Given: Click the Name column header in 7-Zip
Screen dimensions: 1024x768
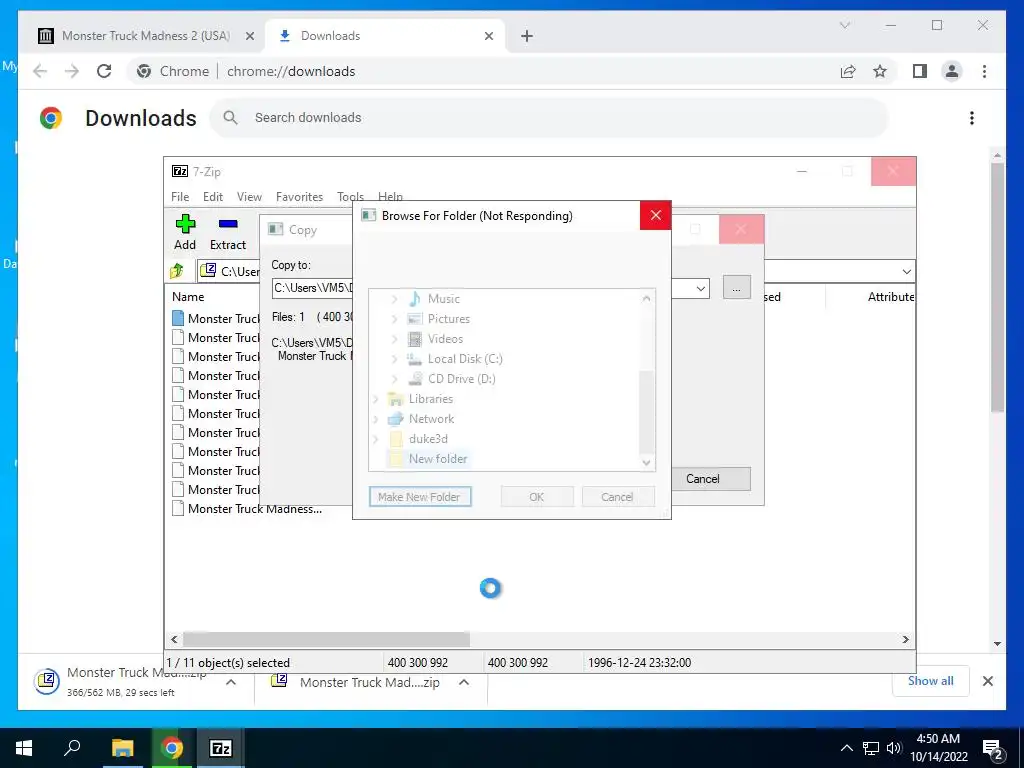Looking at the screenshot, I should click(x=188, y=297).
